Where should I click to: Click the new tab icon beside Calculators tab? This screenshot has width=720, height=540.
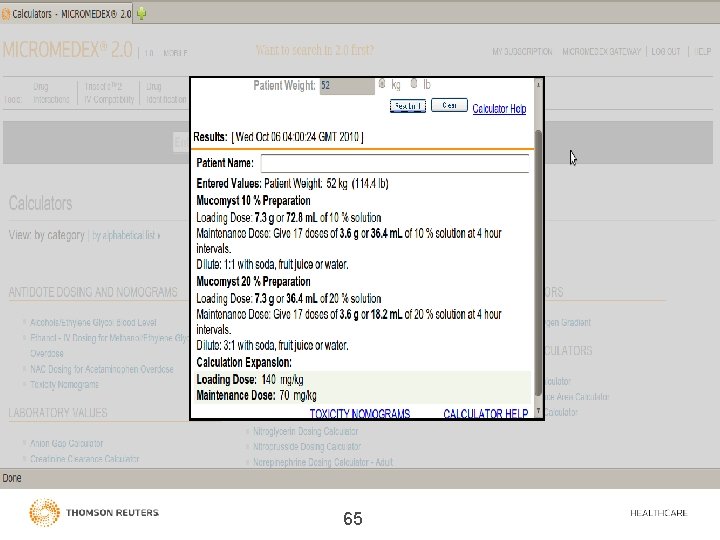tap(141, 14)
